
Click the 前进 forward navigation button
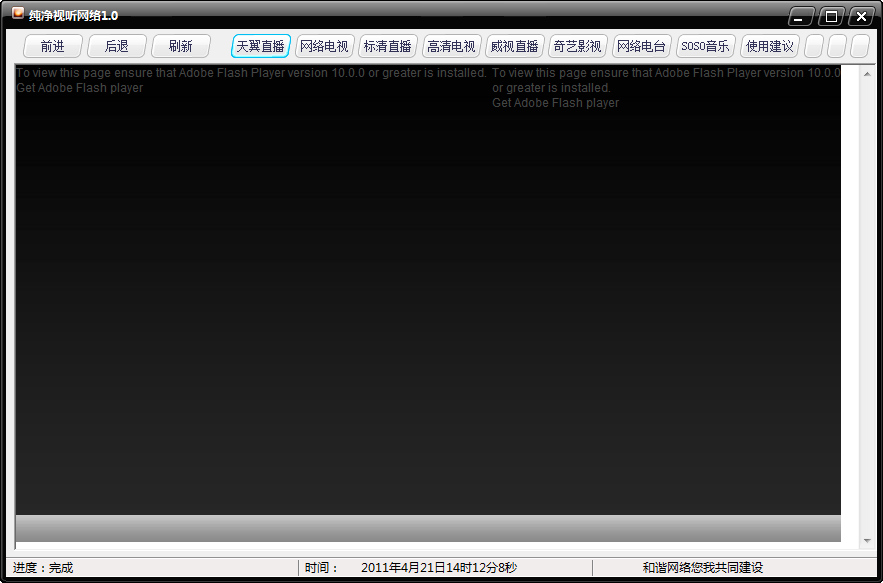pyautogui.click(x=52, y=45)
